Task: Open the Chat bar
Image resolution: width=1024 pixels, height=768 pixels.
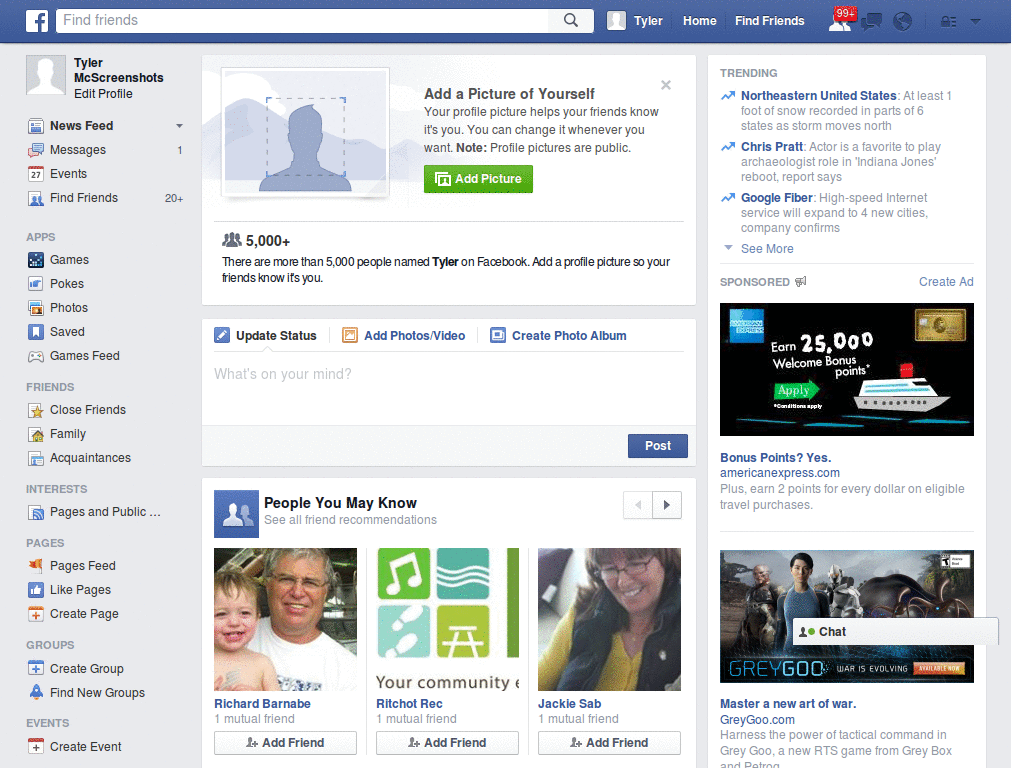Action: point(895,632)
